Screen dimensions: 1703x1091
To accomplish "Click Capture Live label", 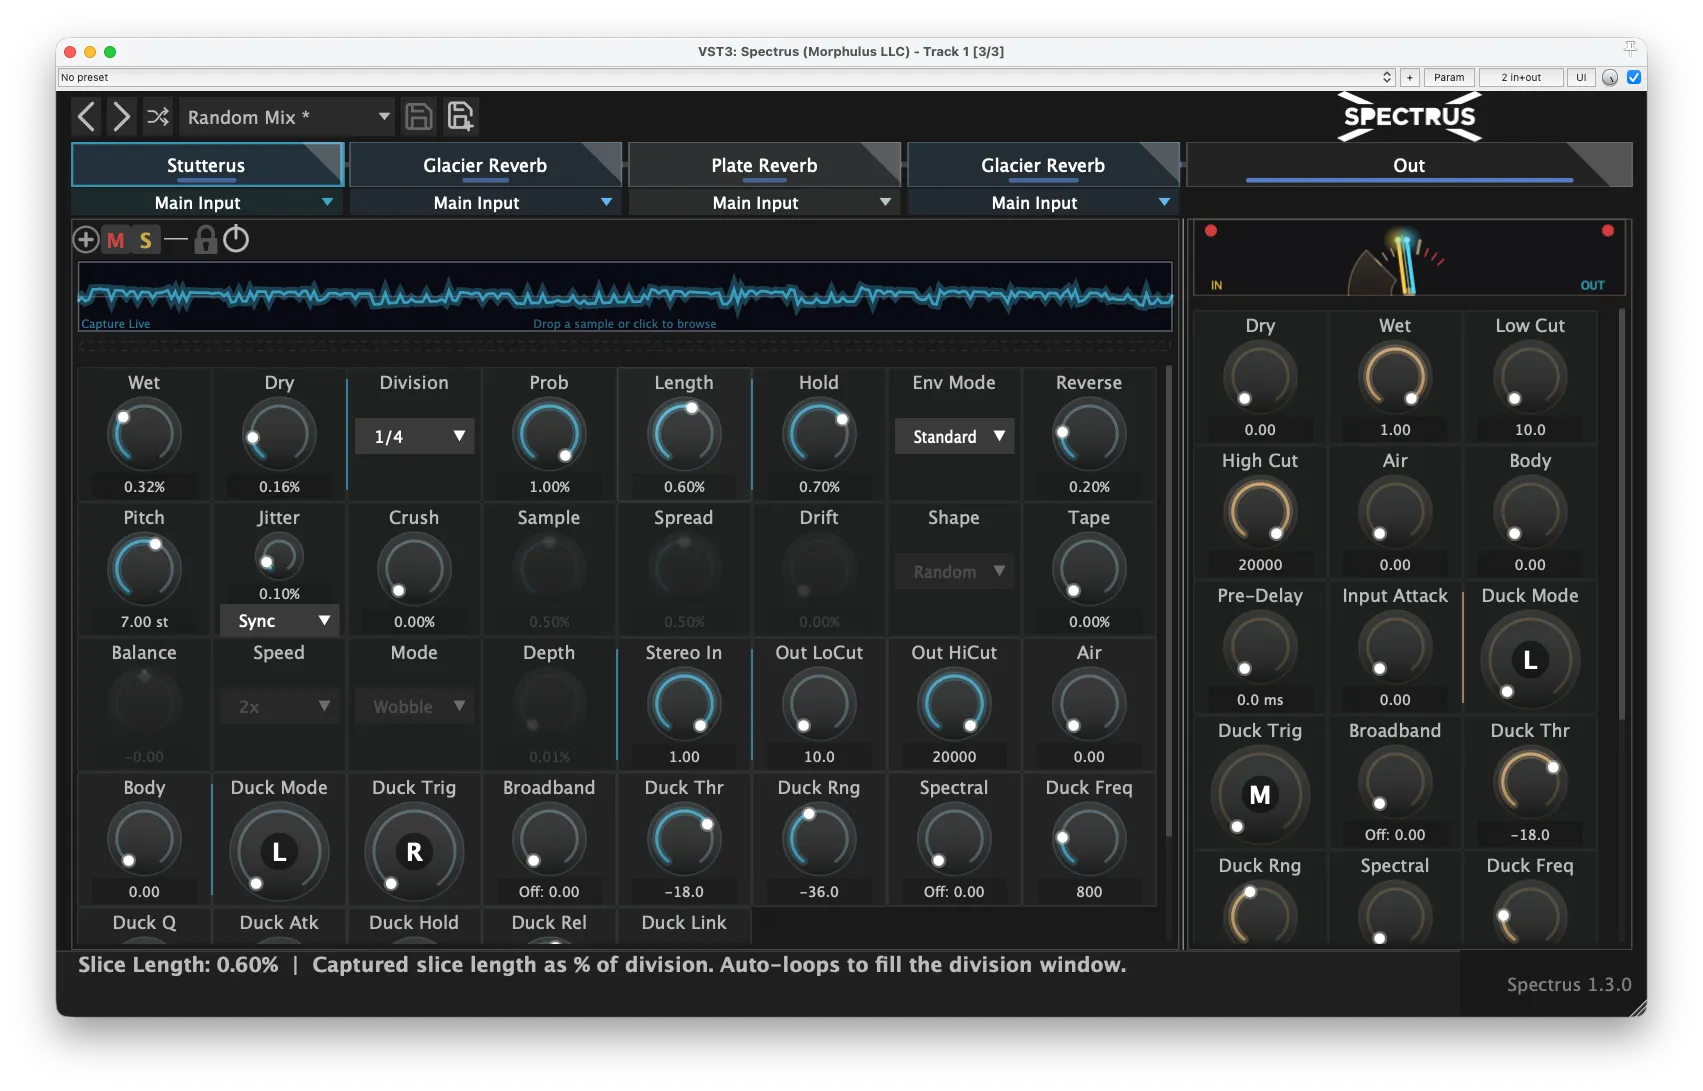I will 116,324.
